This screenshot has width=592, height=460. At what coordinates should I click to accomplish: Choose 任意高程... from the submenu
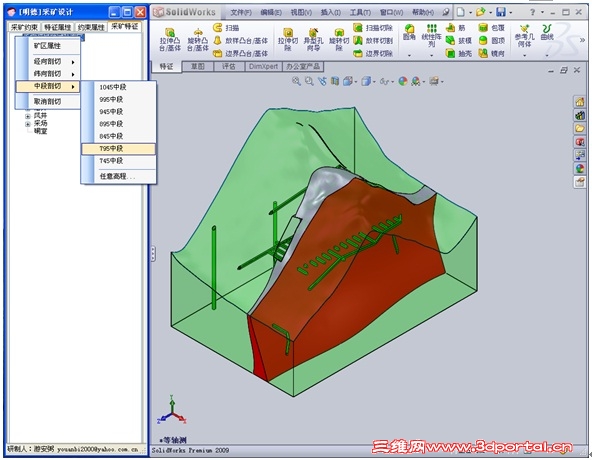click(x=119, y=176)
